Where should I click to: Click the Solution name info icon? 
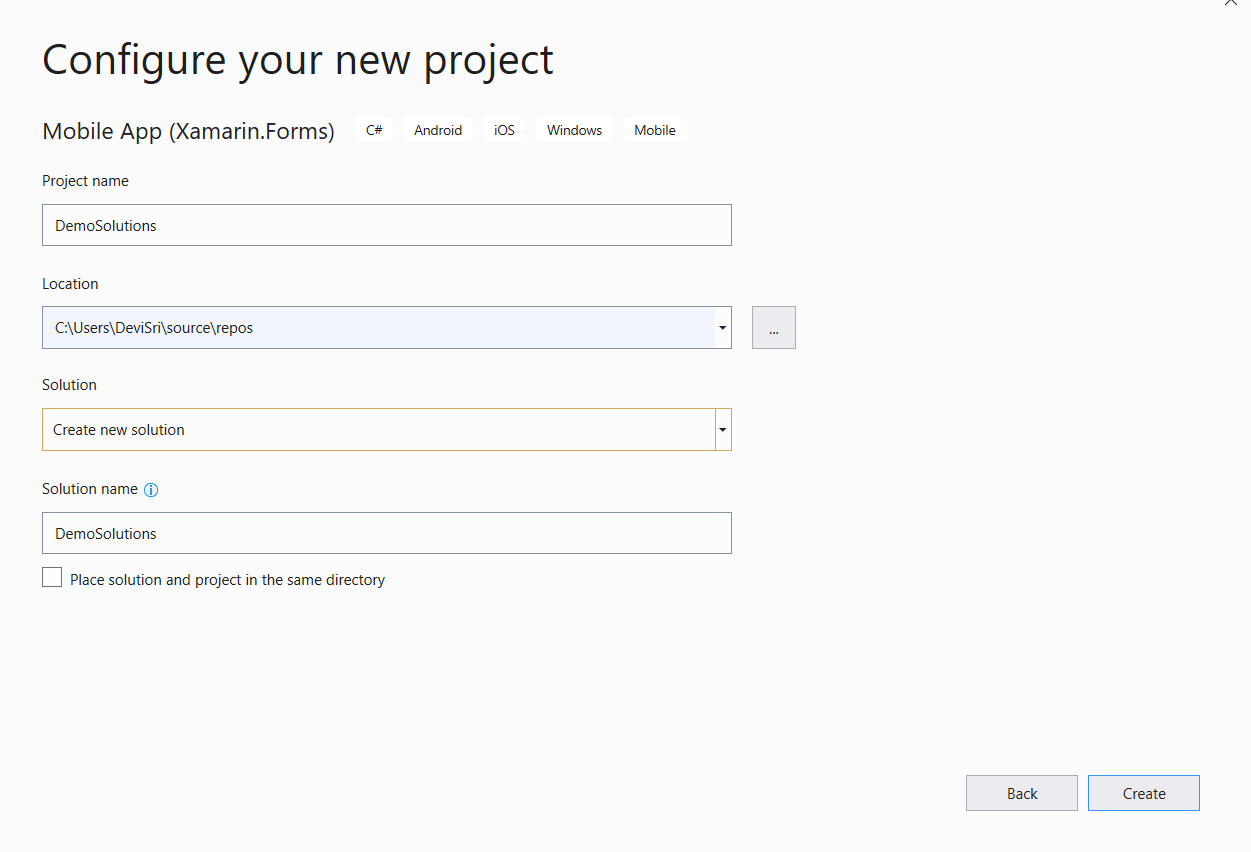(151, 490)
